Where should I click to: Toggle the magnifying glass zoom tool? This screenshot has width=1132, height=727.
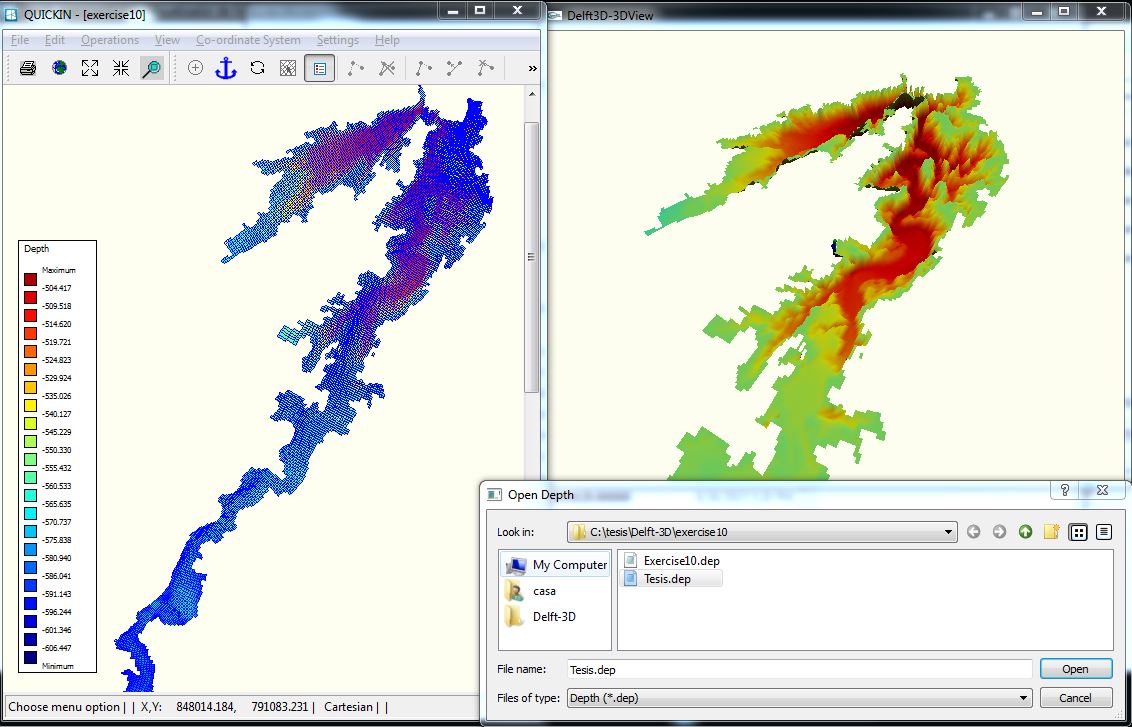pos(152,69)
